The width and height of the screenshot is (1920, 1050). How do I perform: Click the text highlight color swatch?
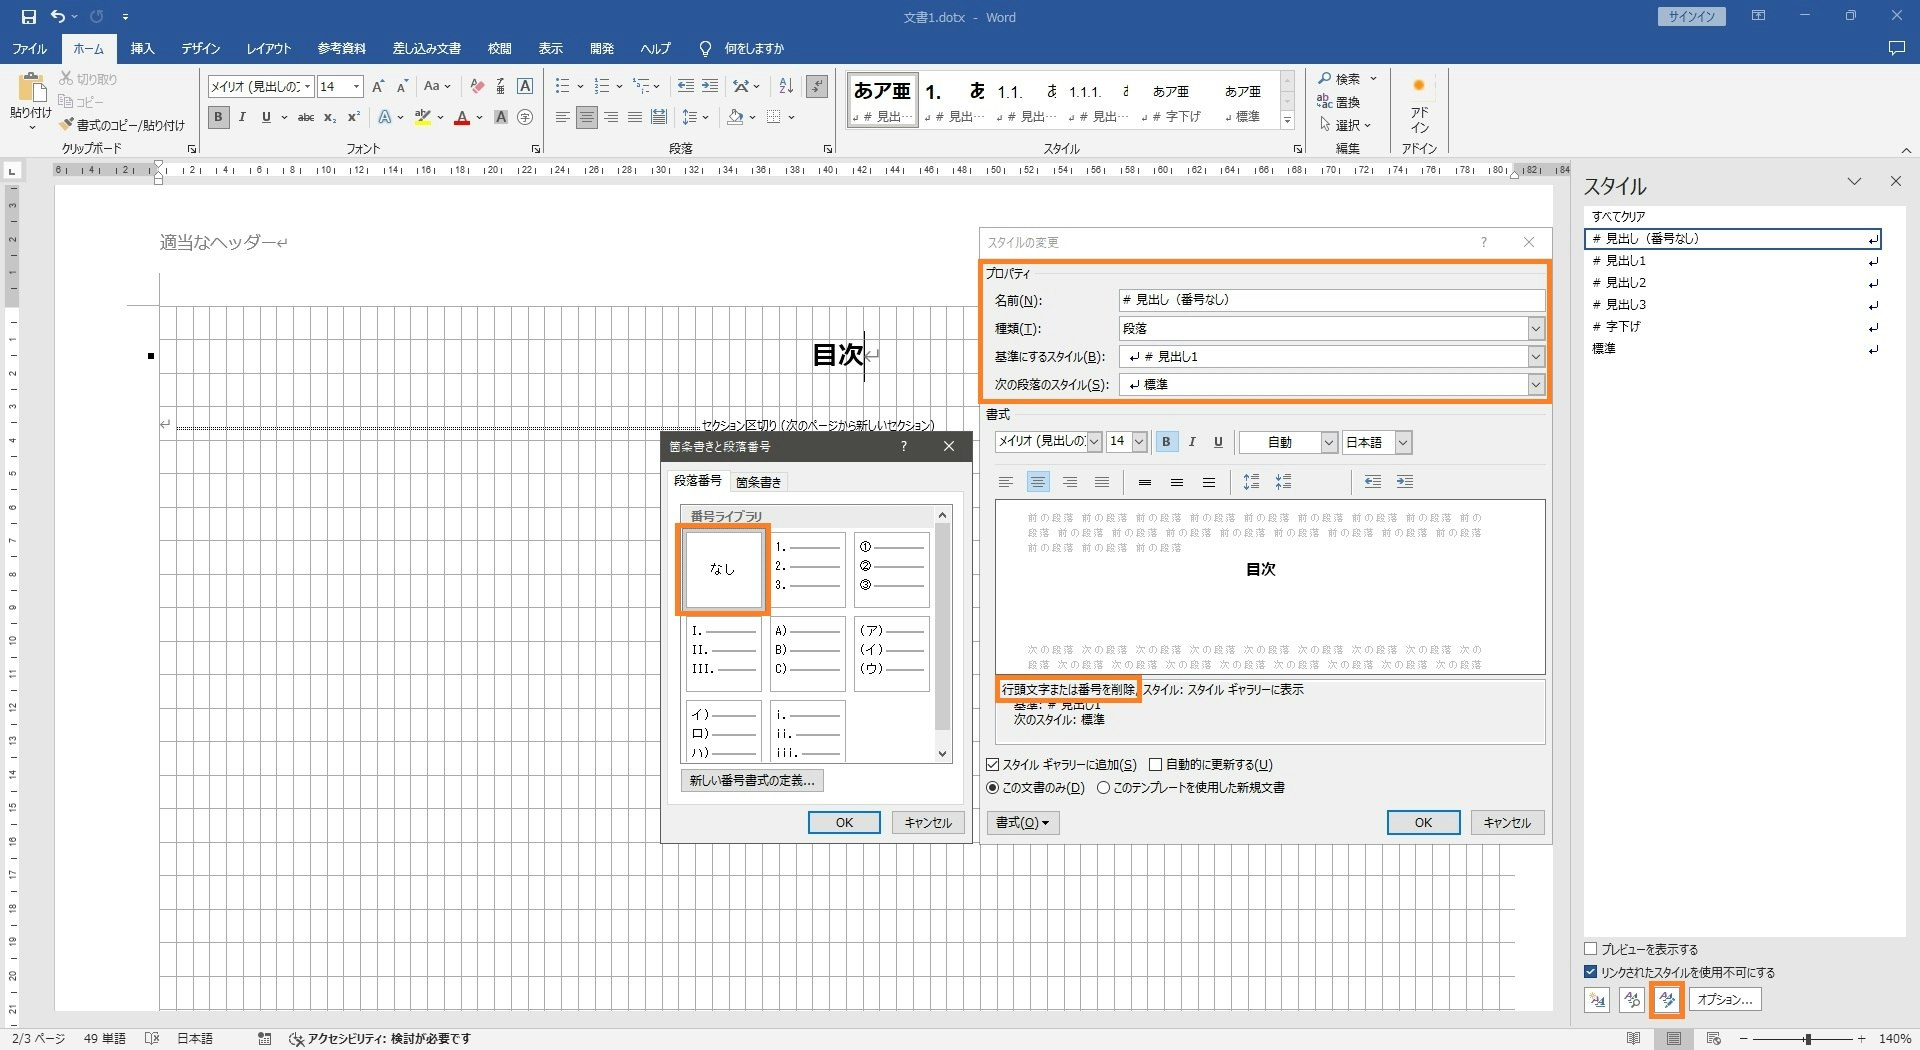423,117
